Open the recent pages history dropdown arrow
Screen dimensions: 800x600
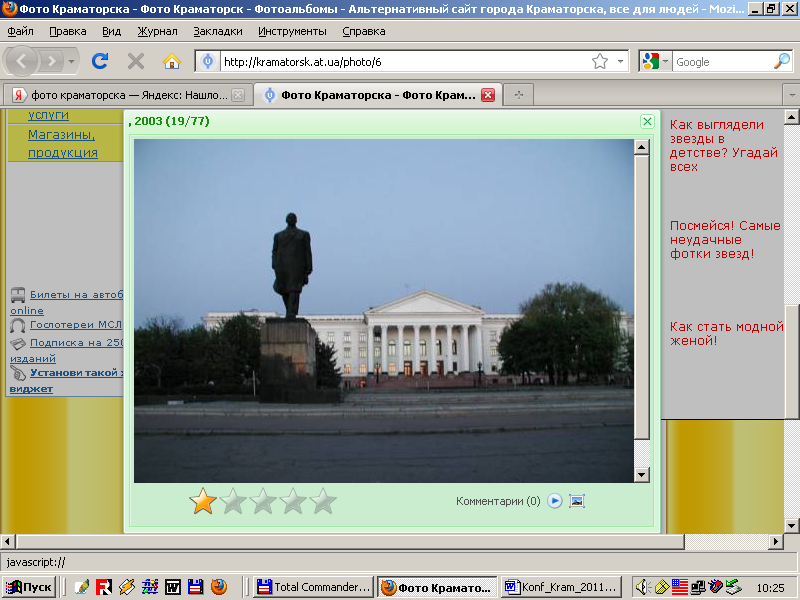pyautogui.click(x=71, y=62)
